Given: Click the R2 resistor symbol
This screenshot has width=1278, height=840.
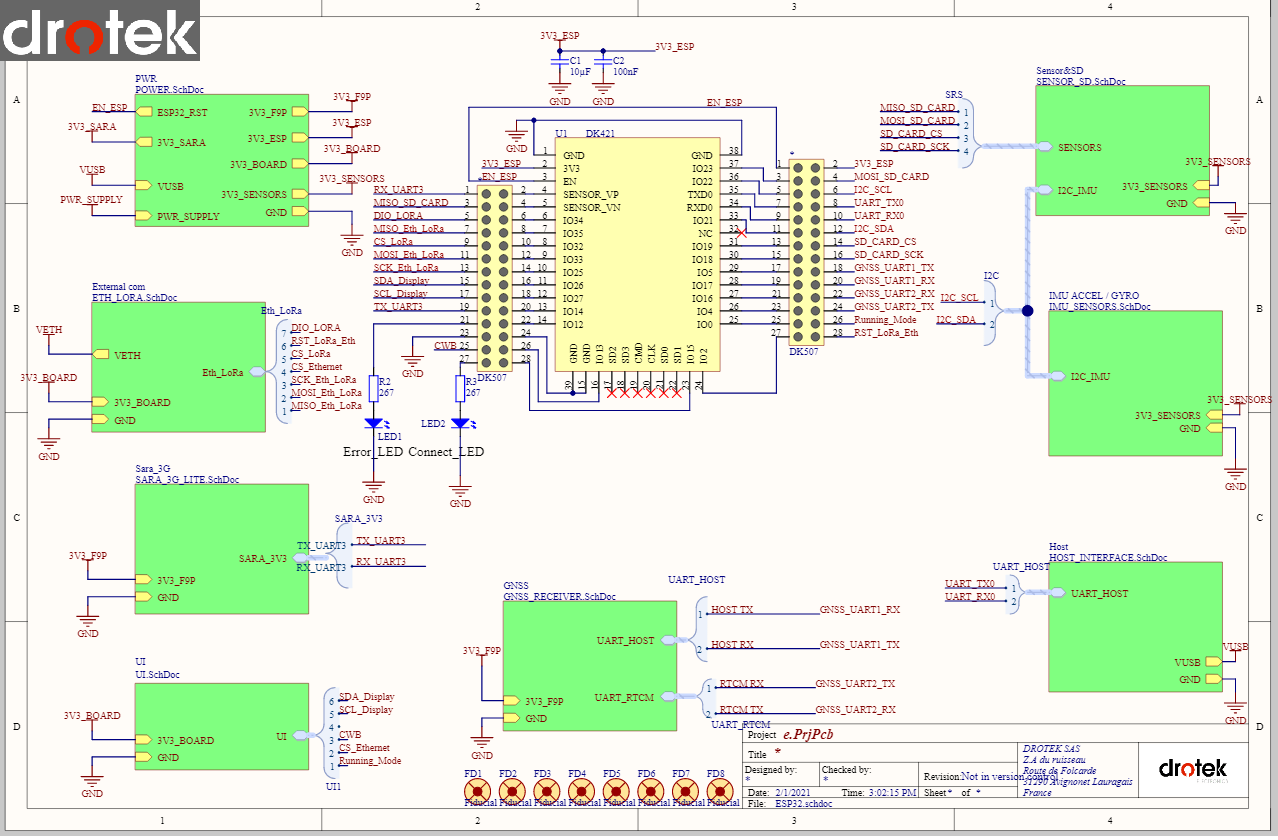Looking at the screenshot, I should pos(373,387).
